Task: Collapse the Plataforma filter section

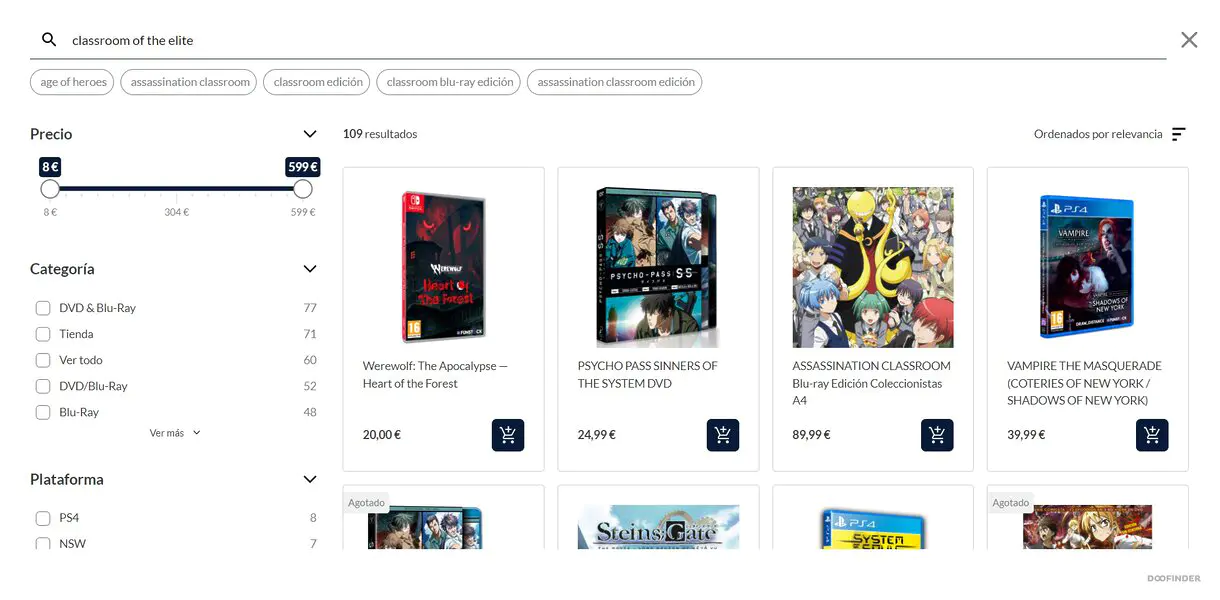Action: click(310, 479)
